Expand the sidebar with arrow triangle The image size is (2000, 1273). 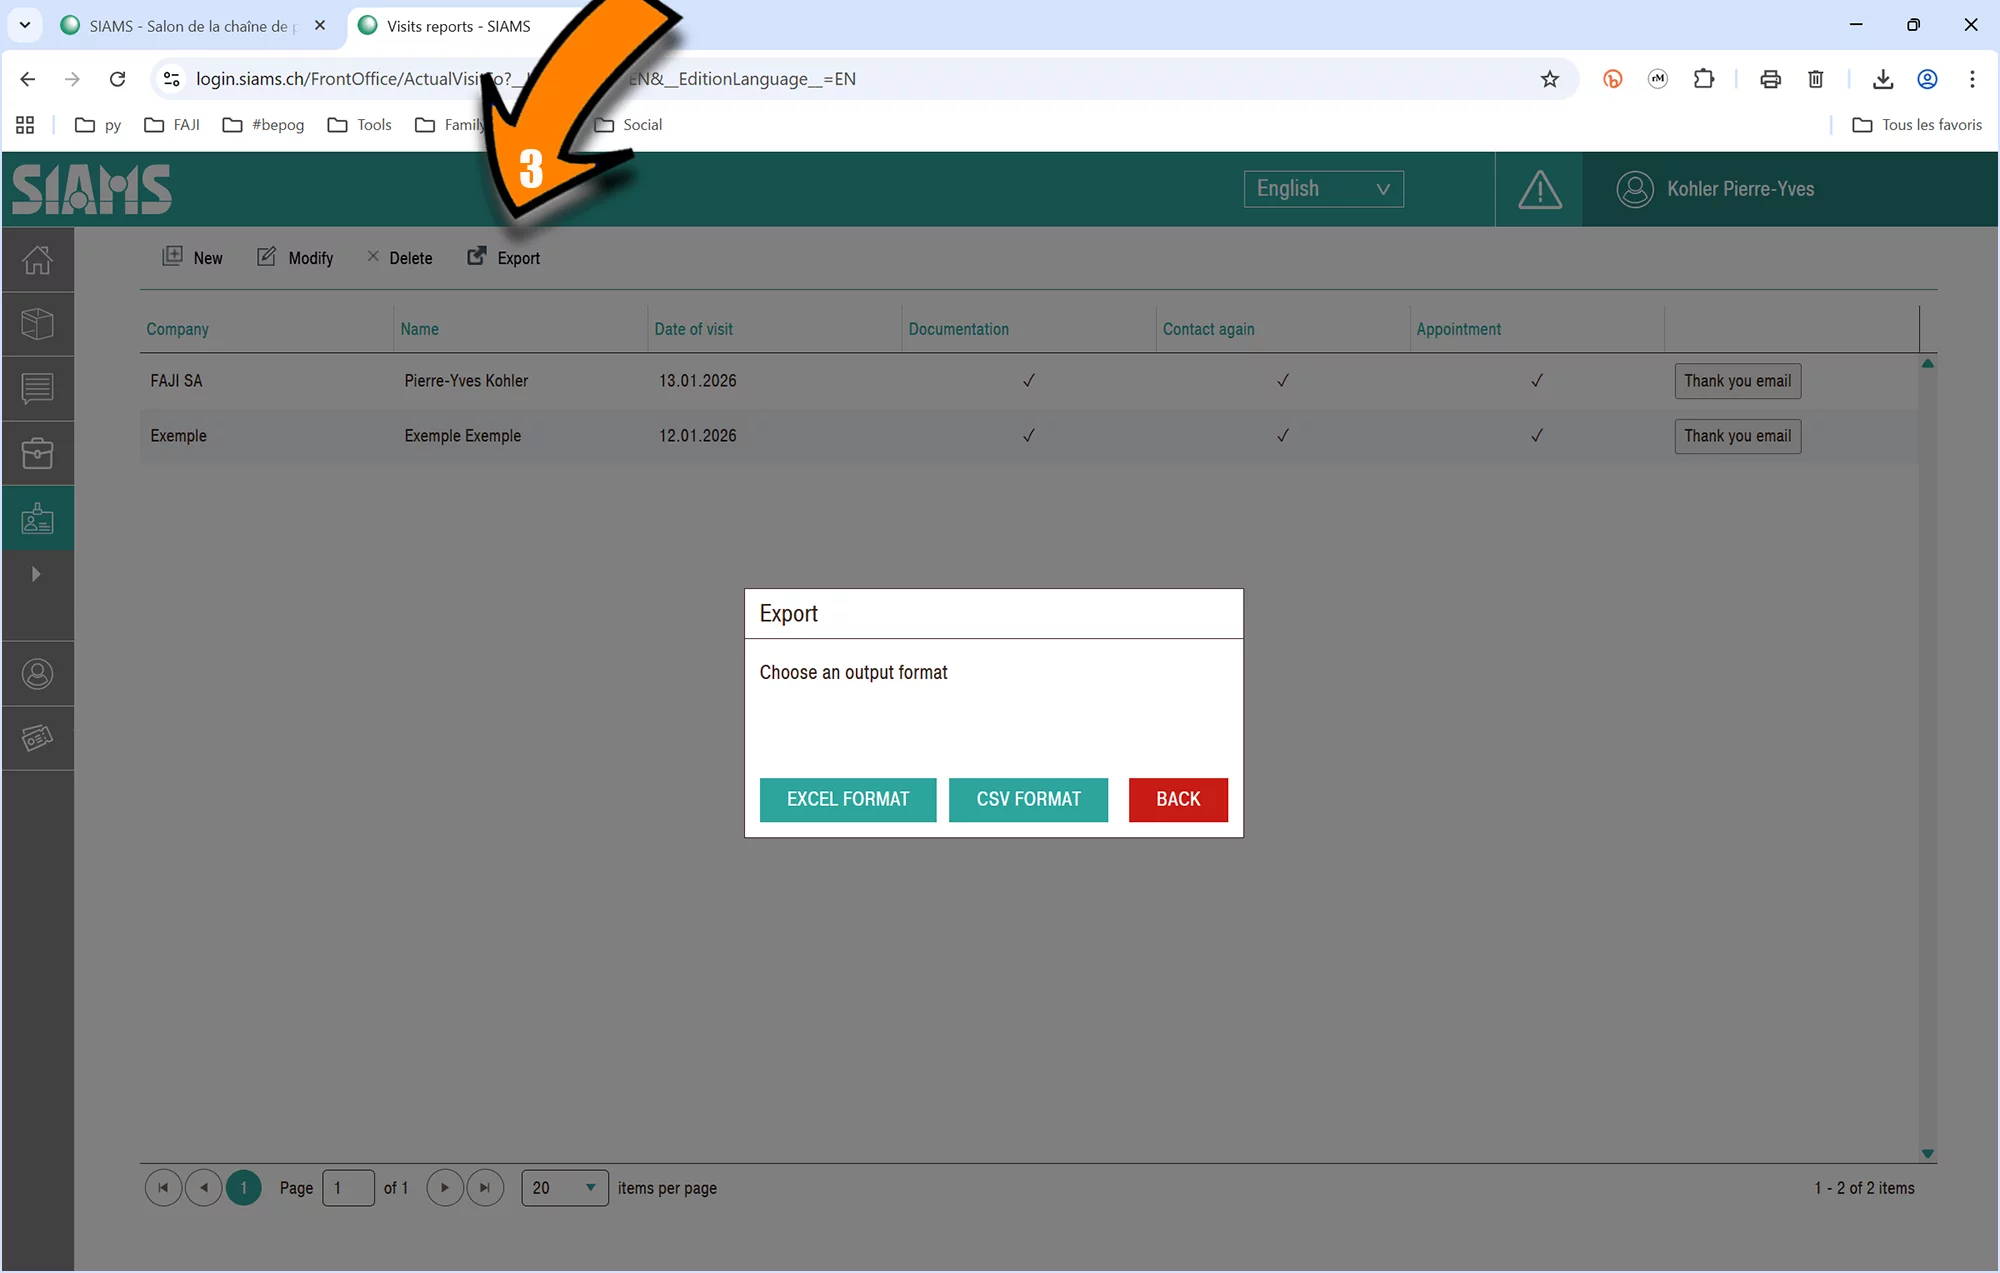pyautogui.click(x=36, y=574)
